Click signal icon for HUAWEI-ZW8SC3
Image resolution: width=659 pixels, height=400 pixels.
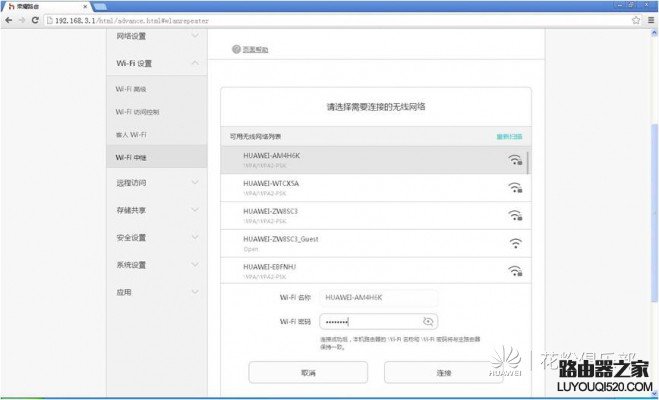515,215
